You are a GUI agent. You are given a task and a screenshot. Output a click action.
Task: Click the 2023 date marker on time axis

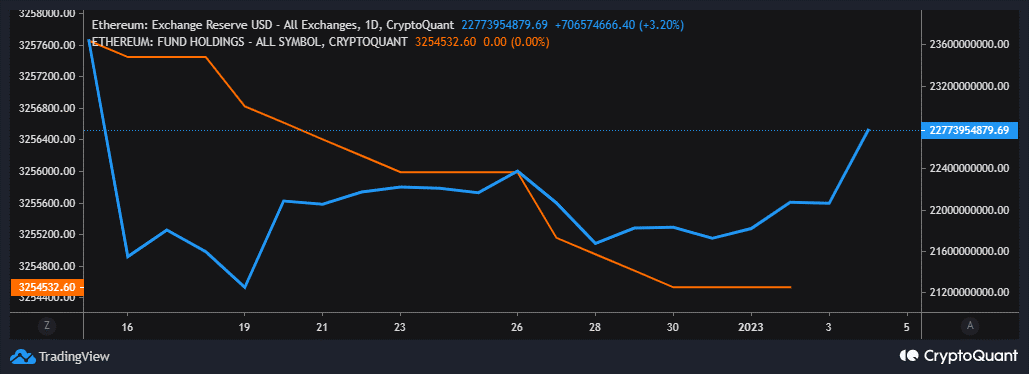[x=751, y=326]
